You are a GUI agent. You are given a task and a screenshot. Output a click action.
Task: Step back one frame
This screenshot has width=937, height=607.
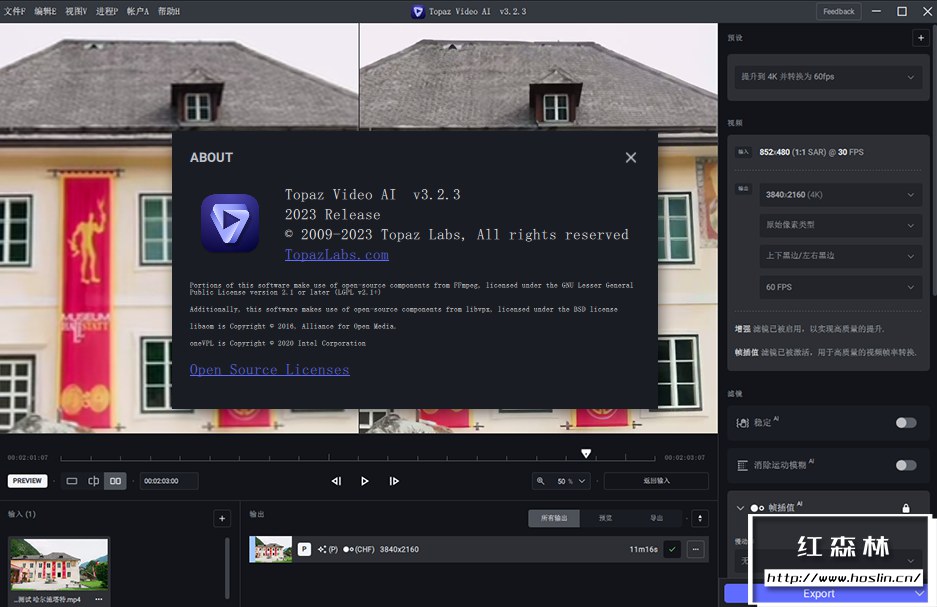[336, 481]
